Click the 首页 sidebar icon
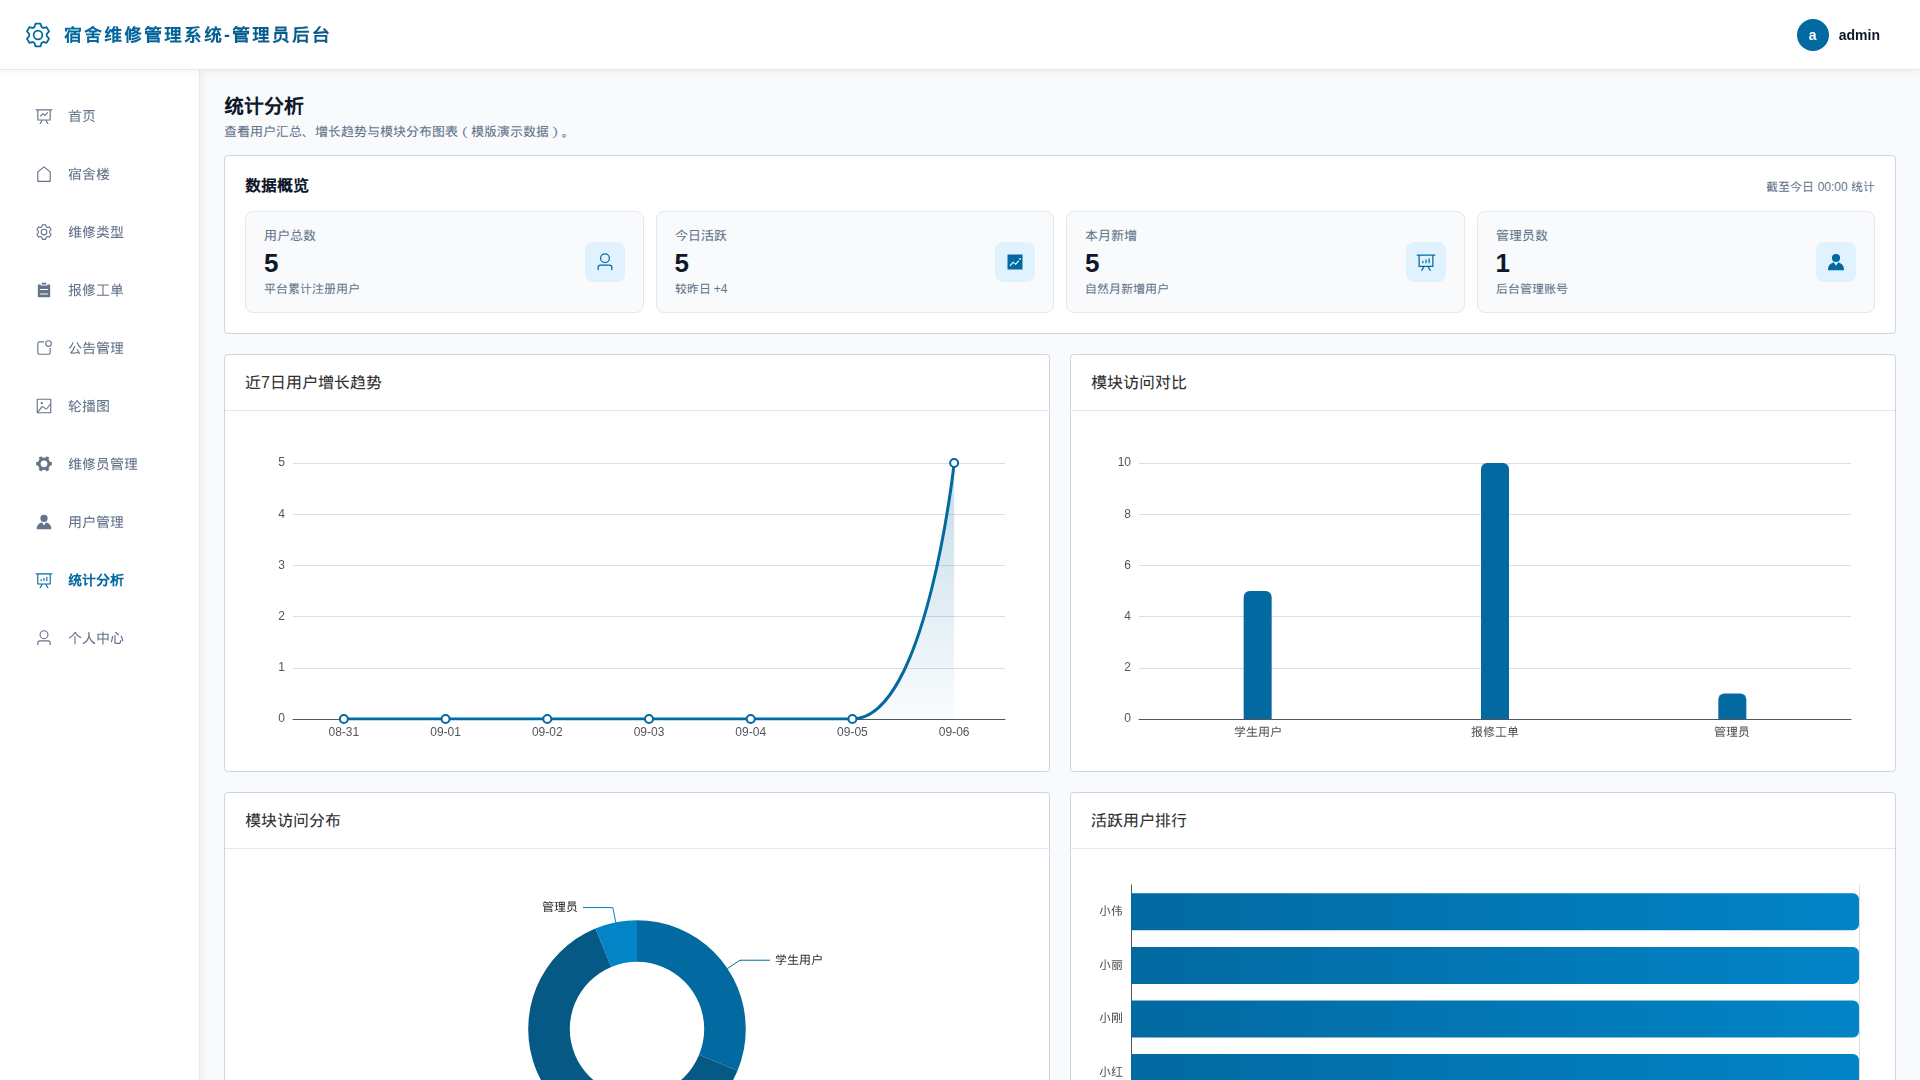This screenshot has height=1080, width=1920. click(x=44, y=116)
